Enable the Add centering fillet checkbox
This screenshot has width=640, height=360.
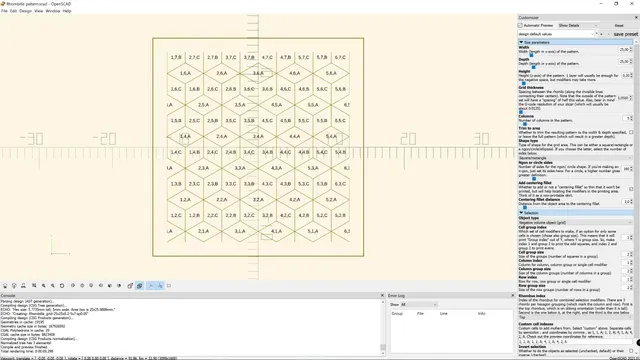click(x=631, y=189)
